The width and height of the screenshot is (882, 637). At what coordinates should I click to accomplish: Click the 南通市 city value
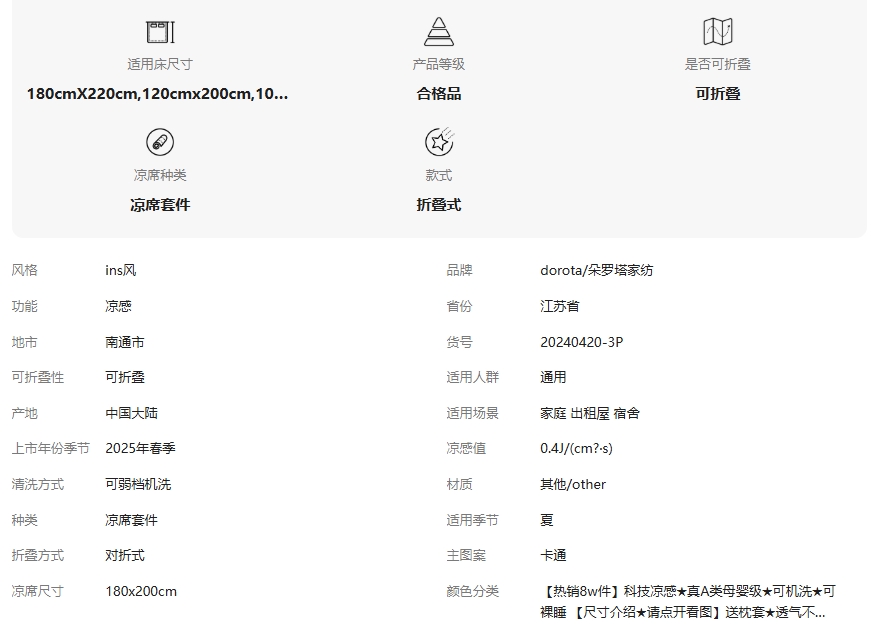(124, 342)
